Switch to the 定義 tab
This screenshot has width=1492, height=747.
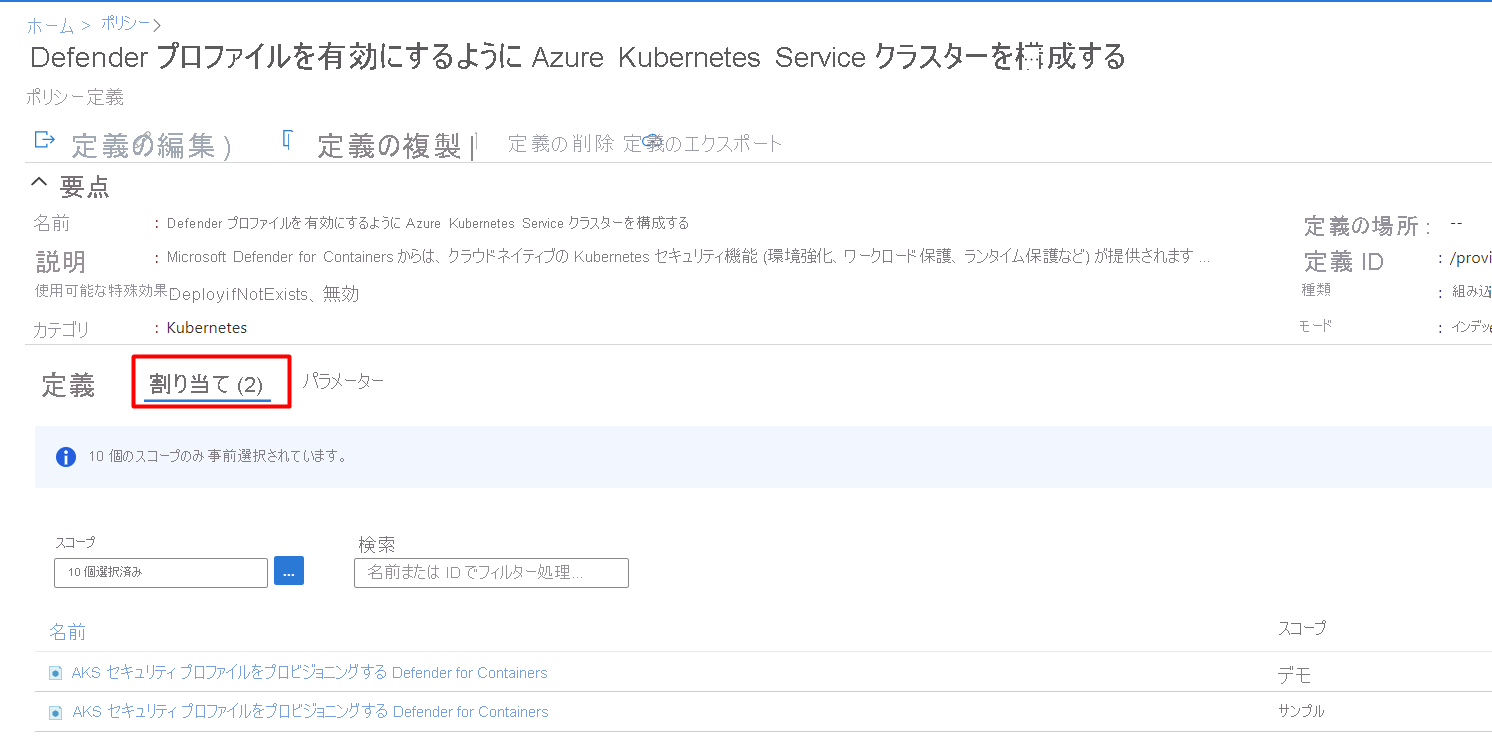tap(68, 385)
